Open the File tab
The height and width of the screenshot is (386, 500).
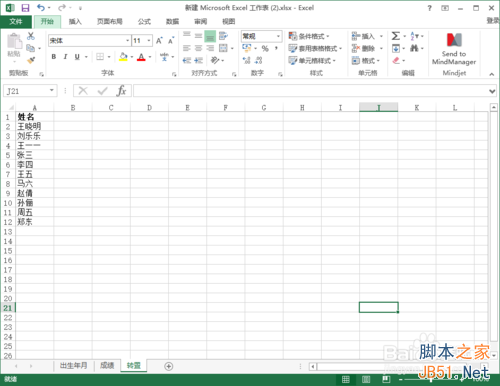click(x=16, y=21)
